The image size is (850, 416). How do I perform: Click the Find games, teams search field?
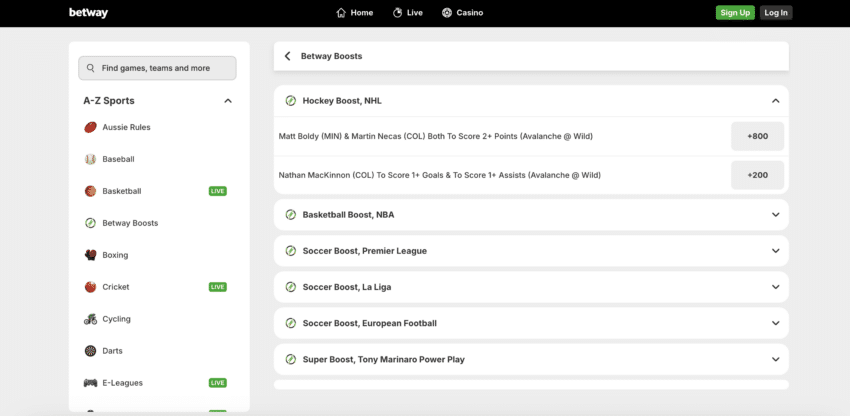pyautogui.click(x=157, y=68)
